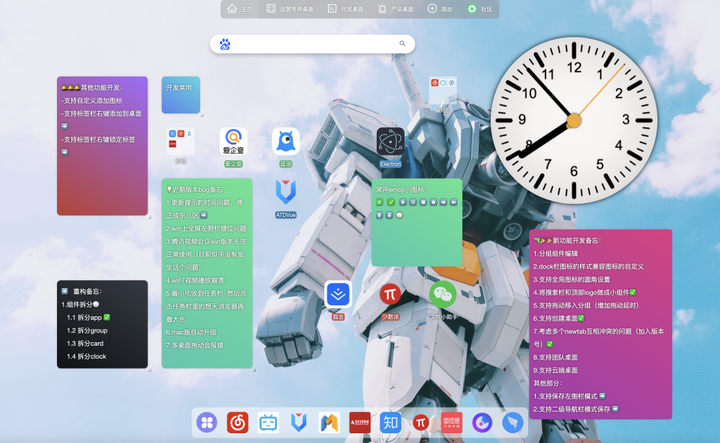Launch the 爱企查 desktop icon
Screen dimensions: 720x443
click(233, 142)
